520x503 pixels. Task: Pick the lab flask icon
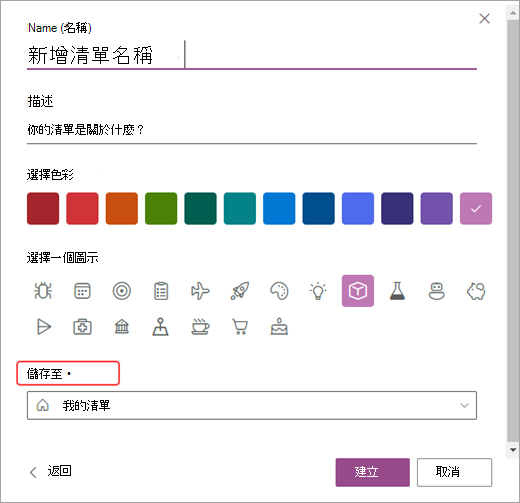(397, 291)
